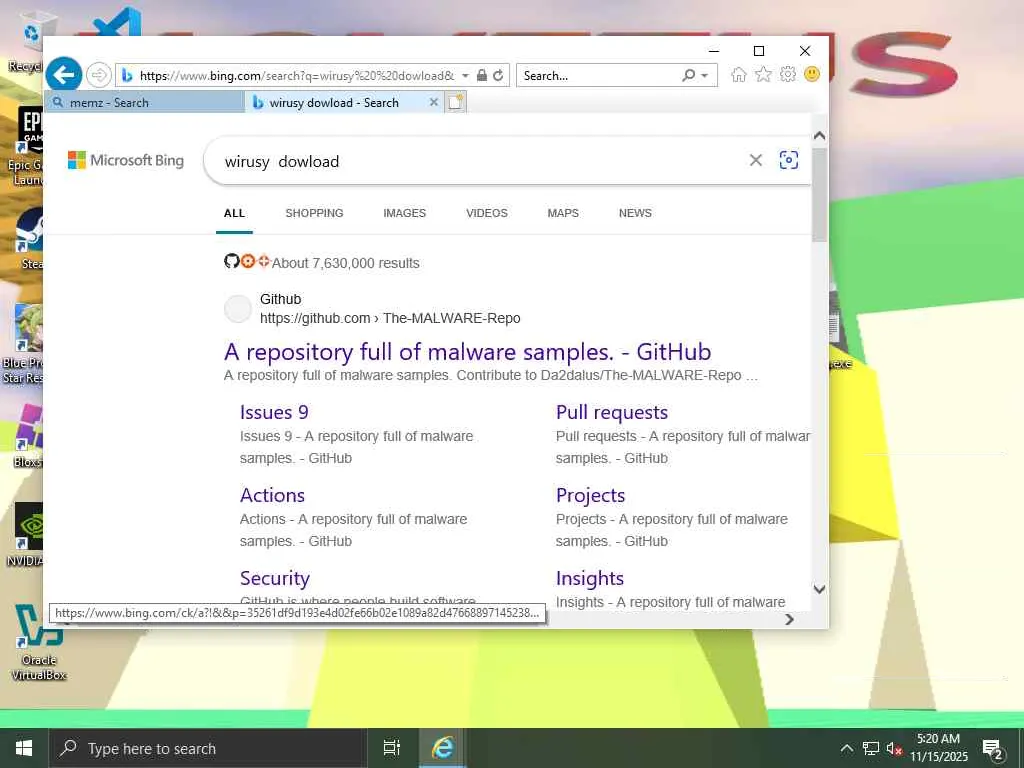Image resolution: width=1024 pixels, height=768 pixels.
Task: Click the magnifier icon in the IE search box
Action: click(x=688, y=75)
